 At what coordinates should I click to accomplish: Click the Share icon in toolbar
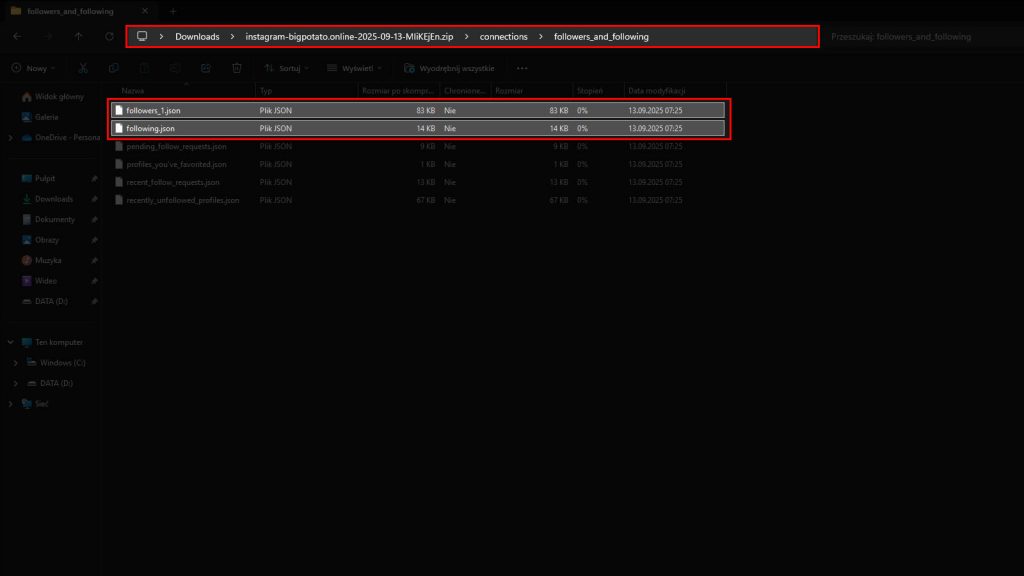206,68
